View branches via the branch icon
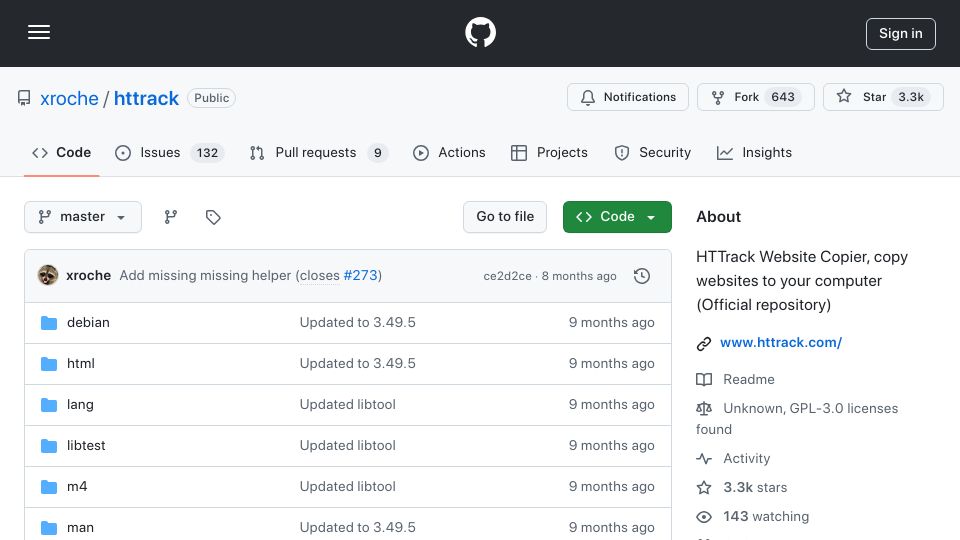This screenshot has width=960, height=540. [x=171, y=217]
